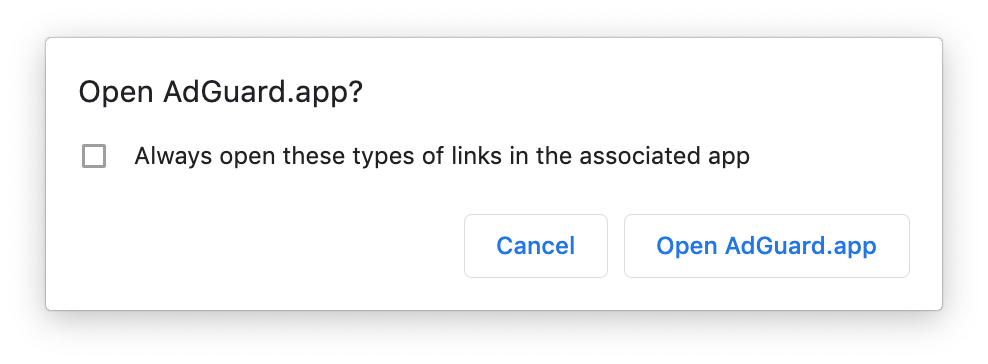Select the empty square checkbox box
This screenshot has height=364, width=988.
pyautogui.click(x=94, y=156)
